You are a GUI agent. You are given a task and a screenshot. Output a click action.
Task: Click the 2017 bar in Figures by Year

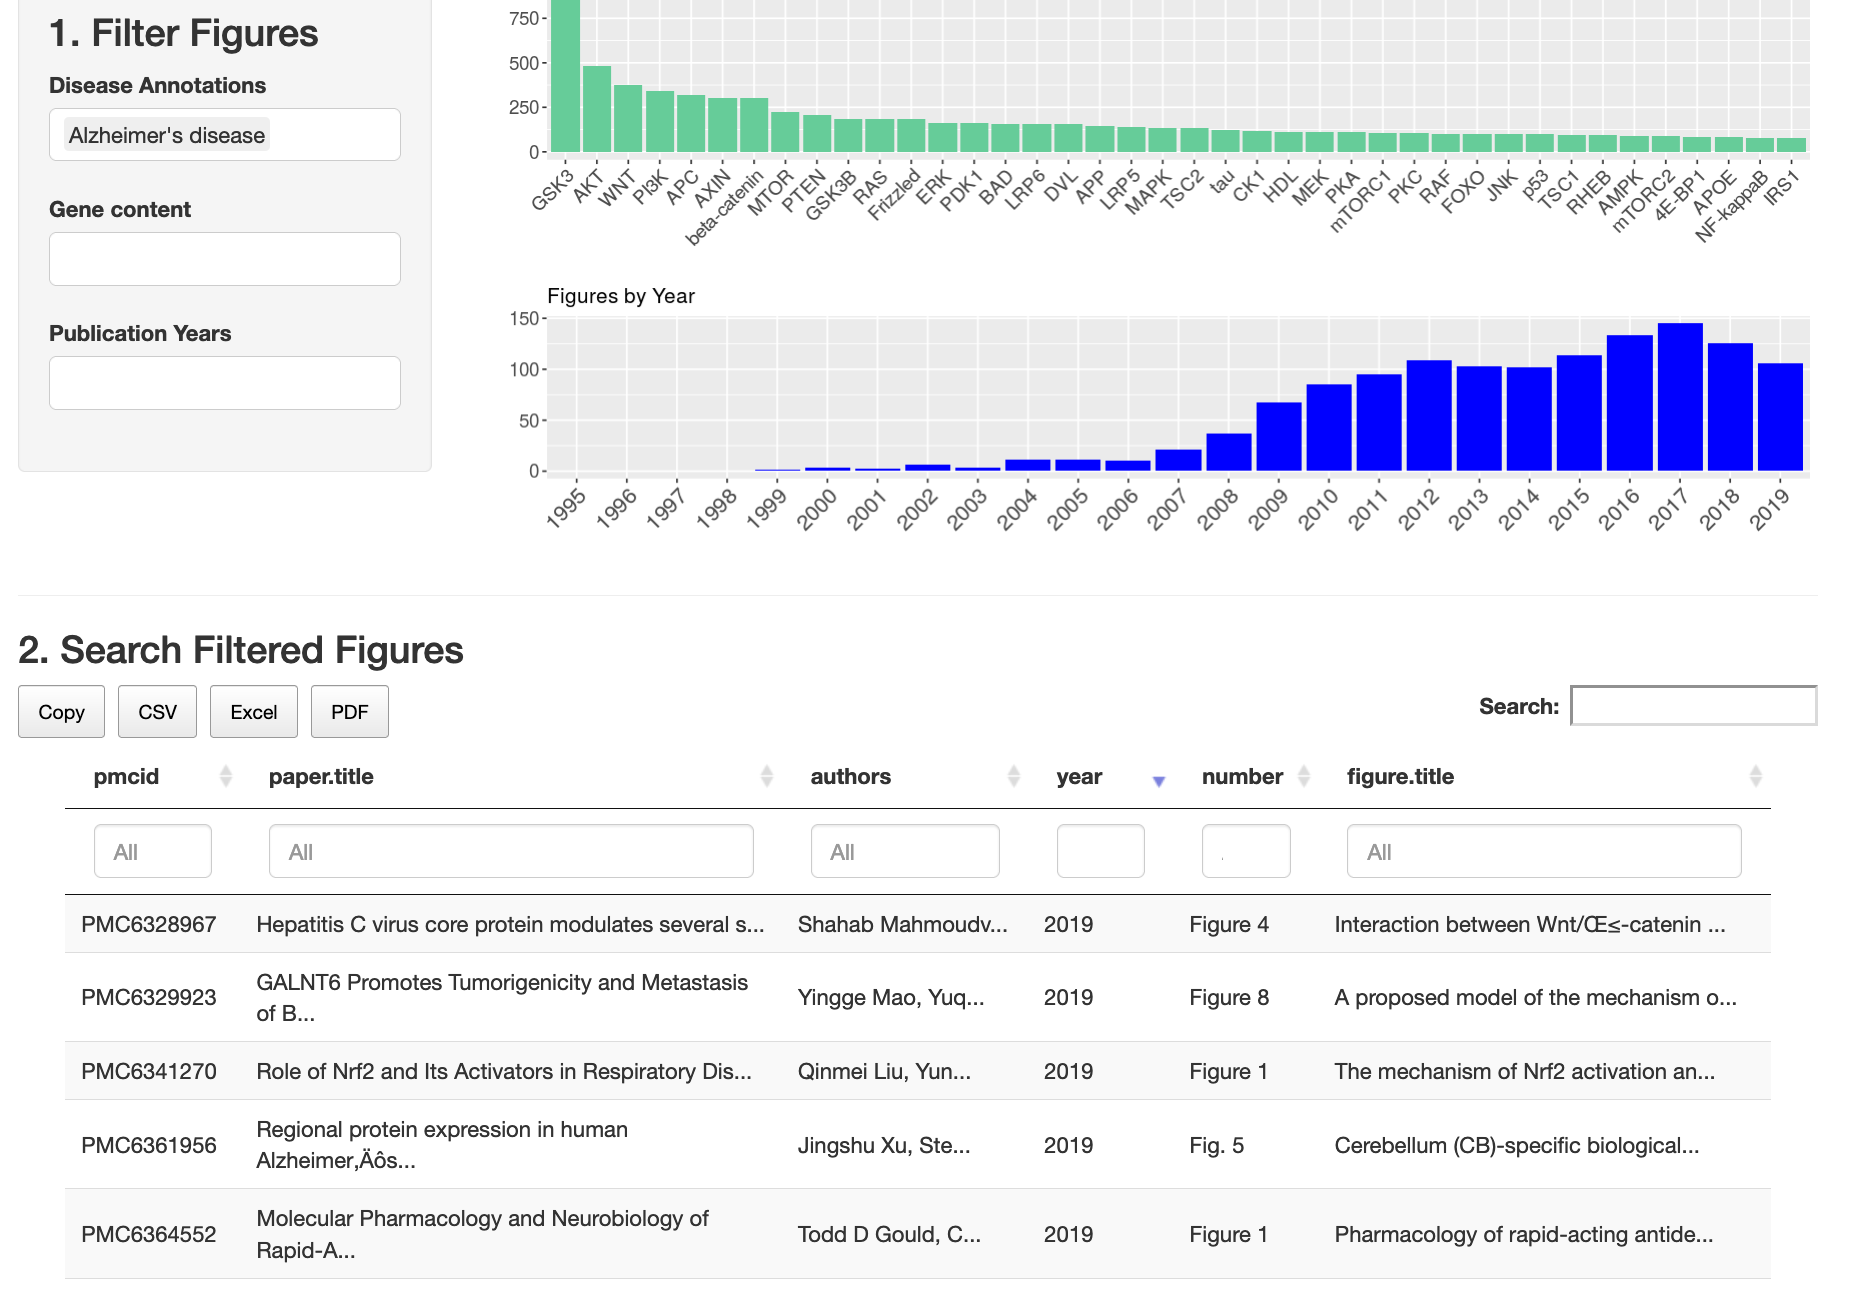(1679, 397)
